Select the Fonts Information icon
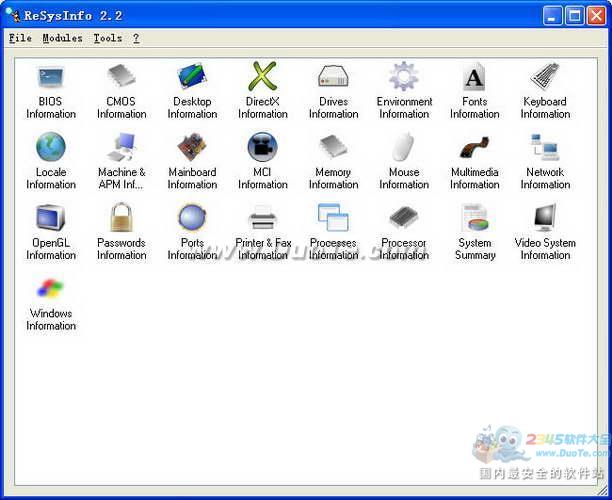612x500 pixels. [x=474, y=77]
